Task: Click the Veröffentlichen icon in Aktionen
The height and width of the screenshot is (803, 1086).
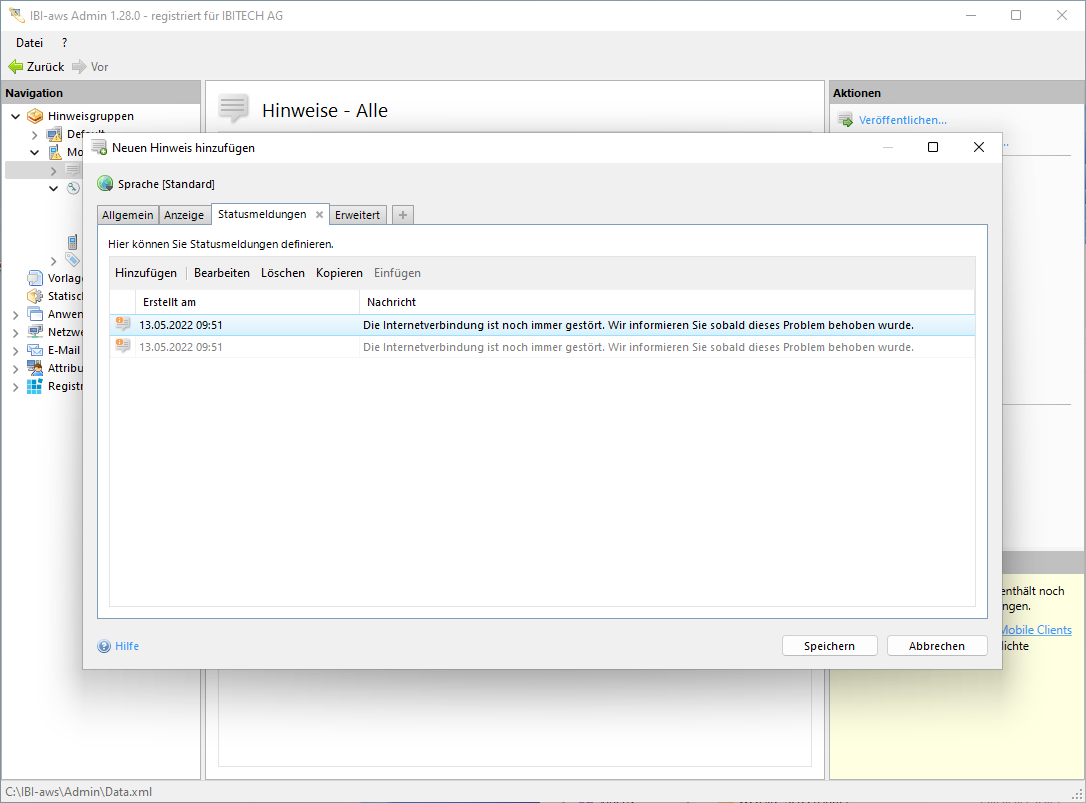Action: coord(845,120)
